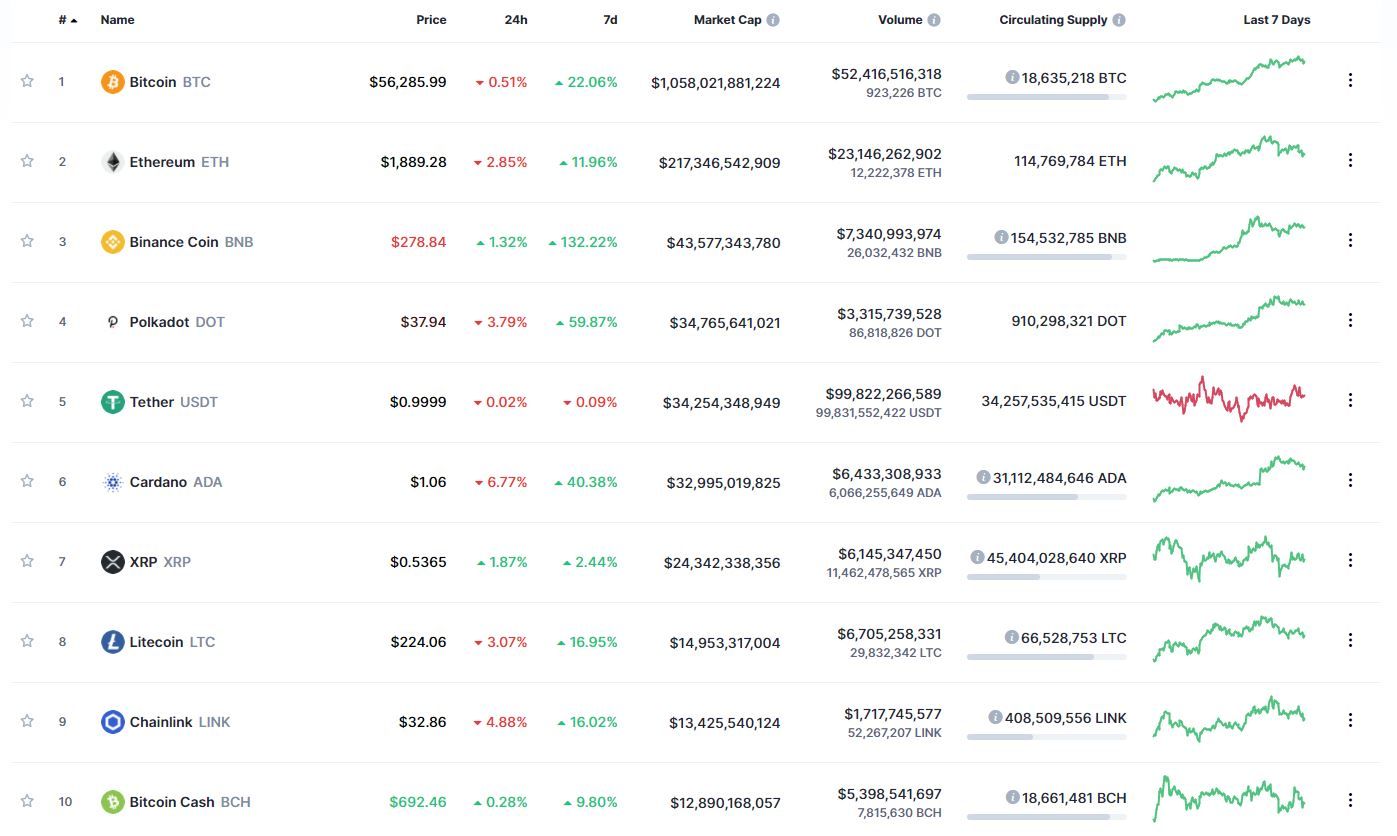Viewport: 1397px width, 836px height.
Task: Click the Chainlink hexagon logo
Action: [113, 722]
